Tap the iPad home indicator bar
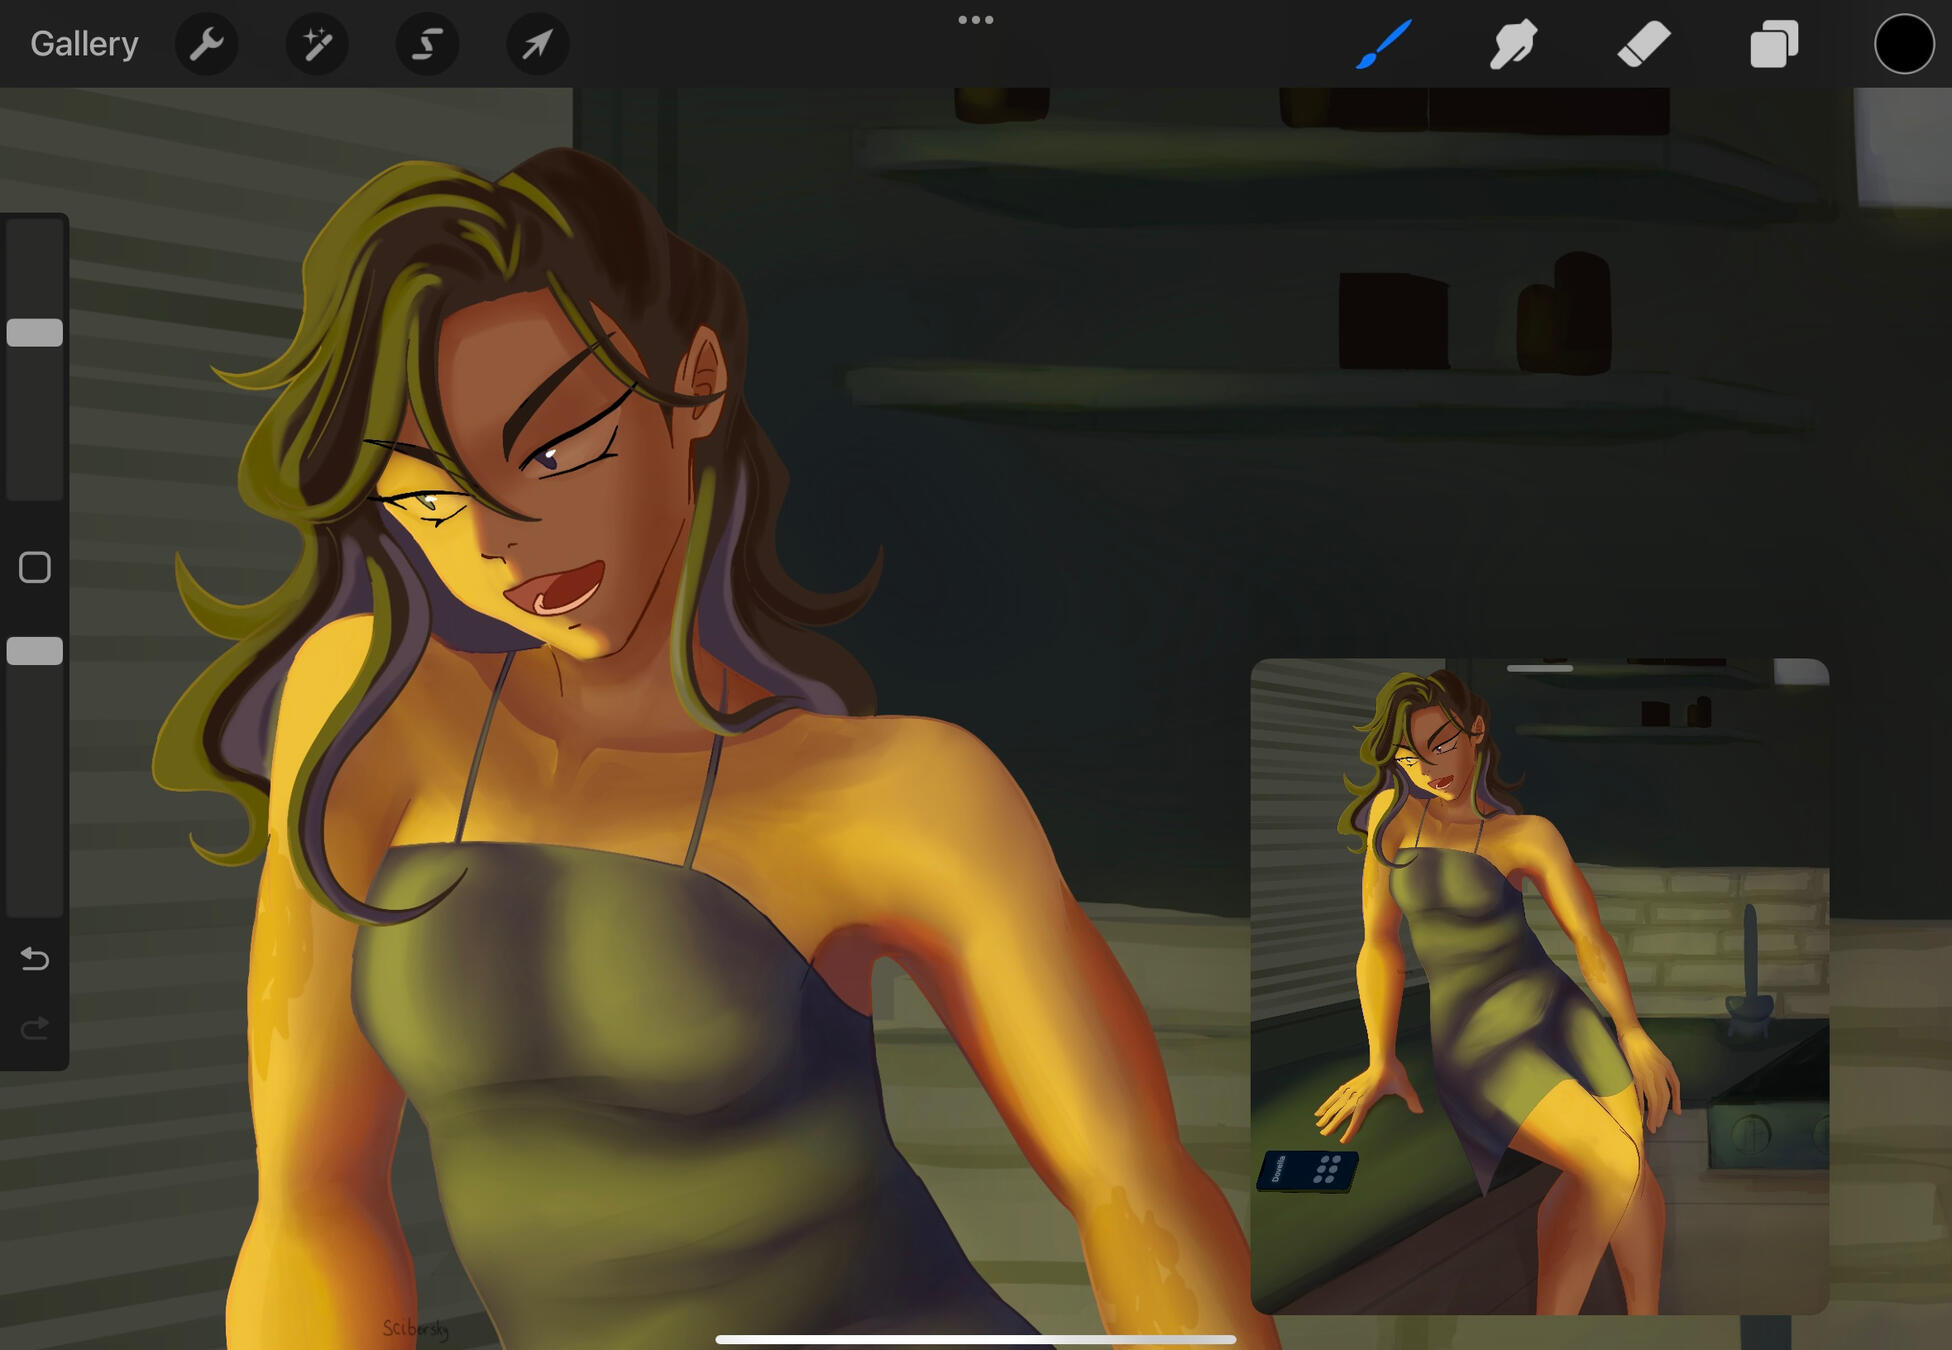Image resolution: width=1952 pixels, height=1350 pixels. coord(976,1338)
